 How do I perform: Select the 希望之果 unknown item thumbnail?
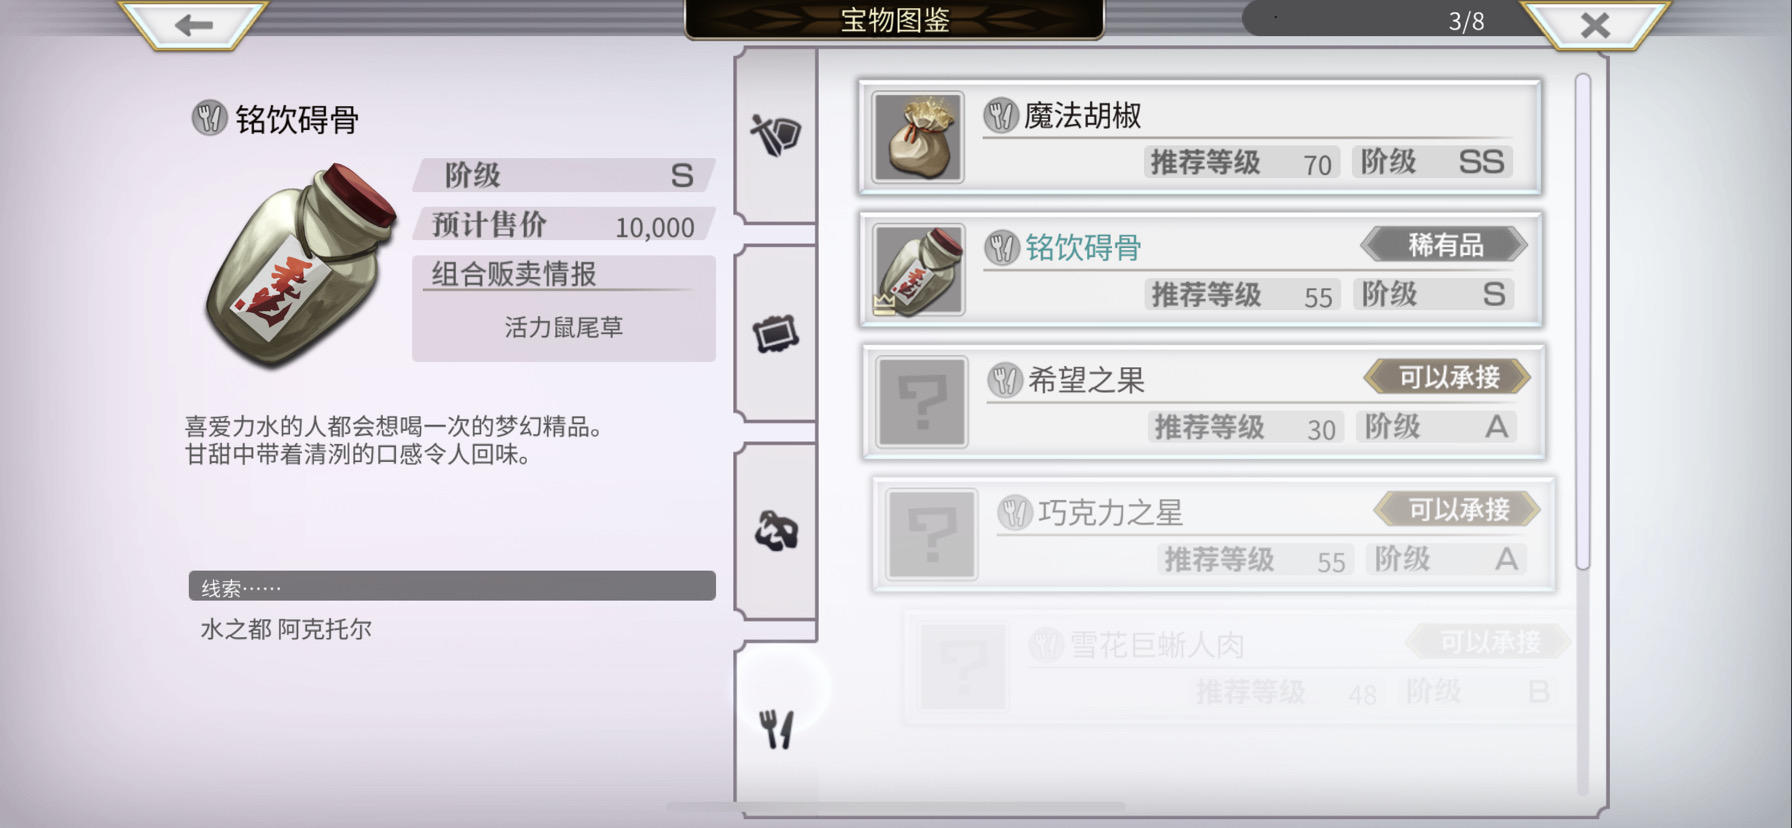click(922, 402)
